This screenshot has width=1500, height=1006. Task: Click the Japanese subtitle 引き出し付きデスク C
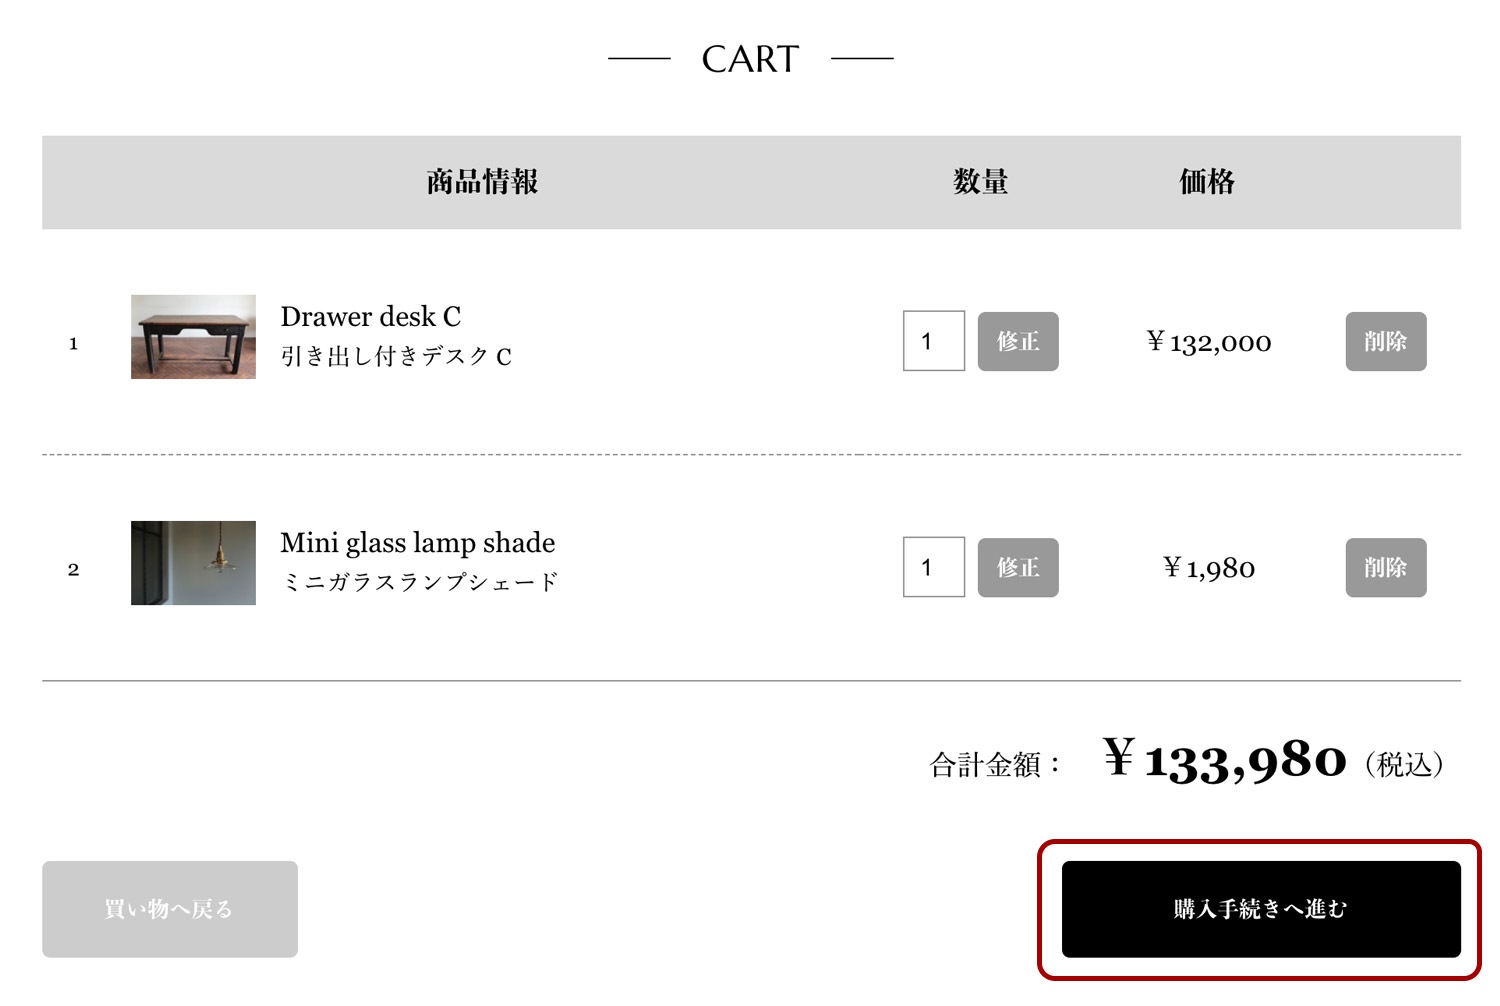396,357
